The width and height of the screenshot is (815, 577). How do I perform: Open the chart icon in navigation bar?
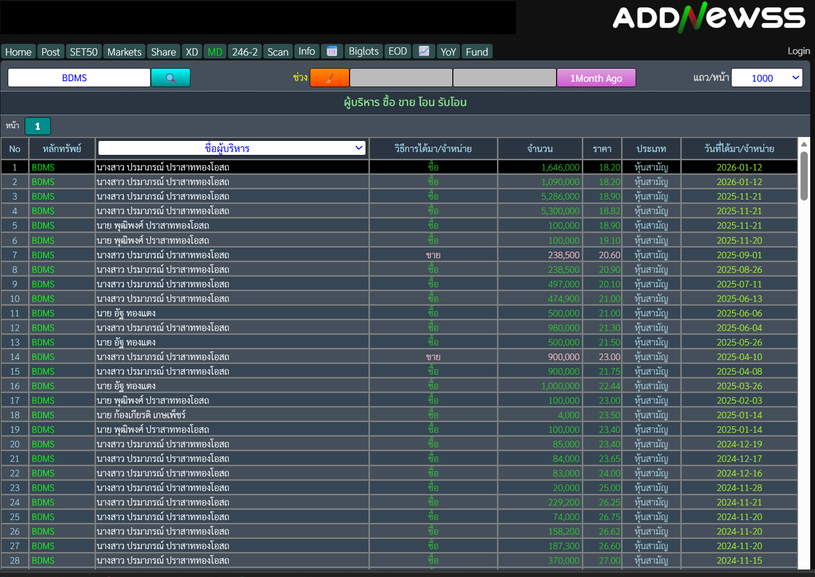tap(424, 51)
